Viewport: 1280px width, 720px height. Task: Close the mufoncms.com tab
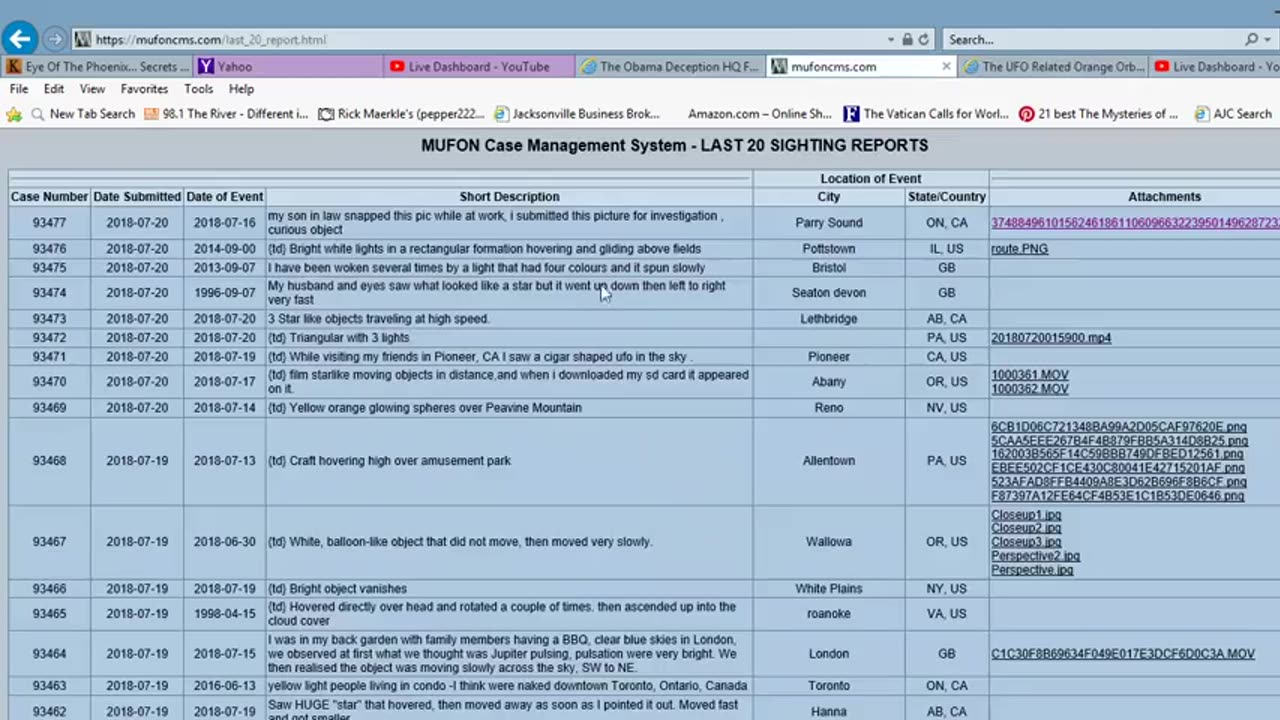(x=946, y=67)
